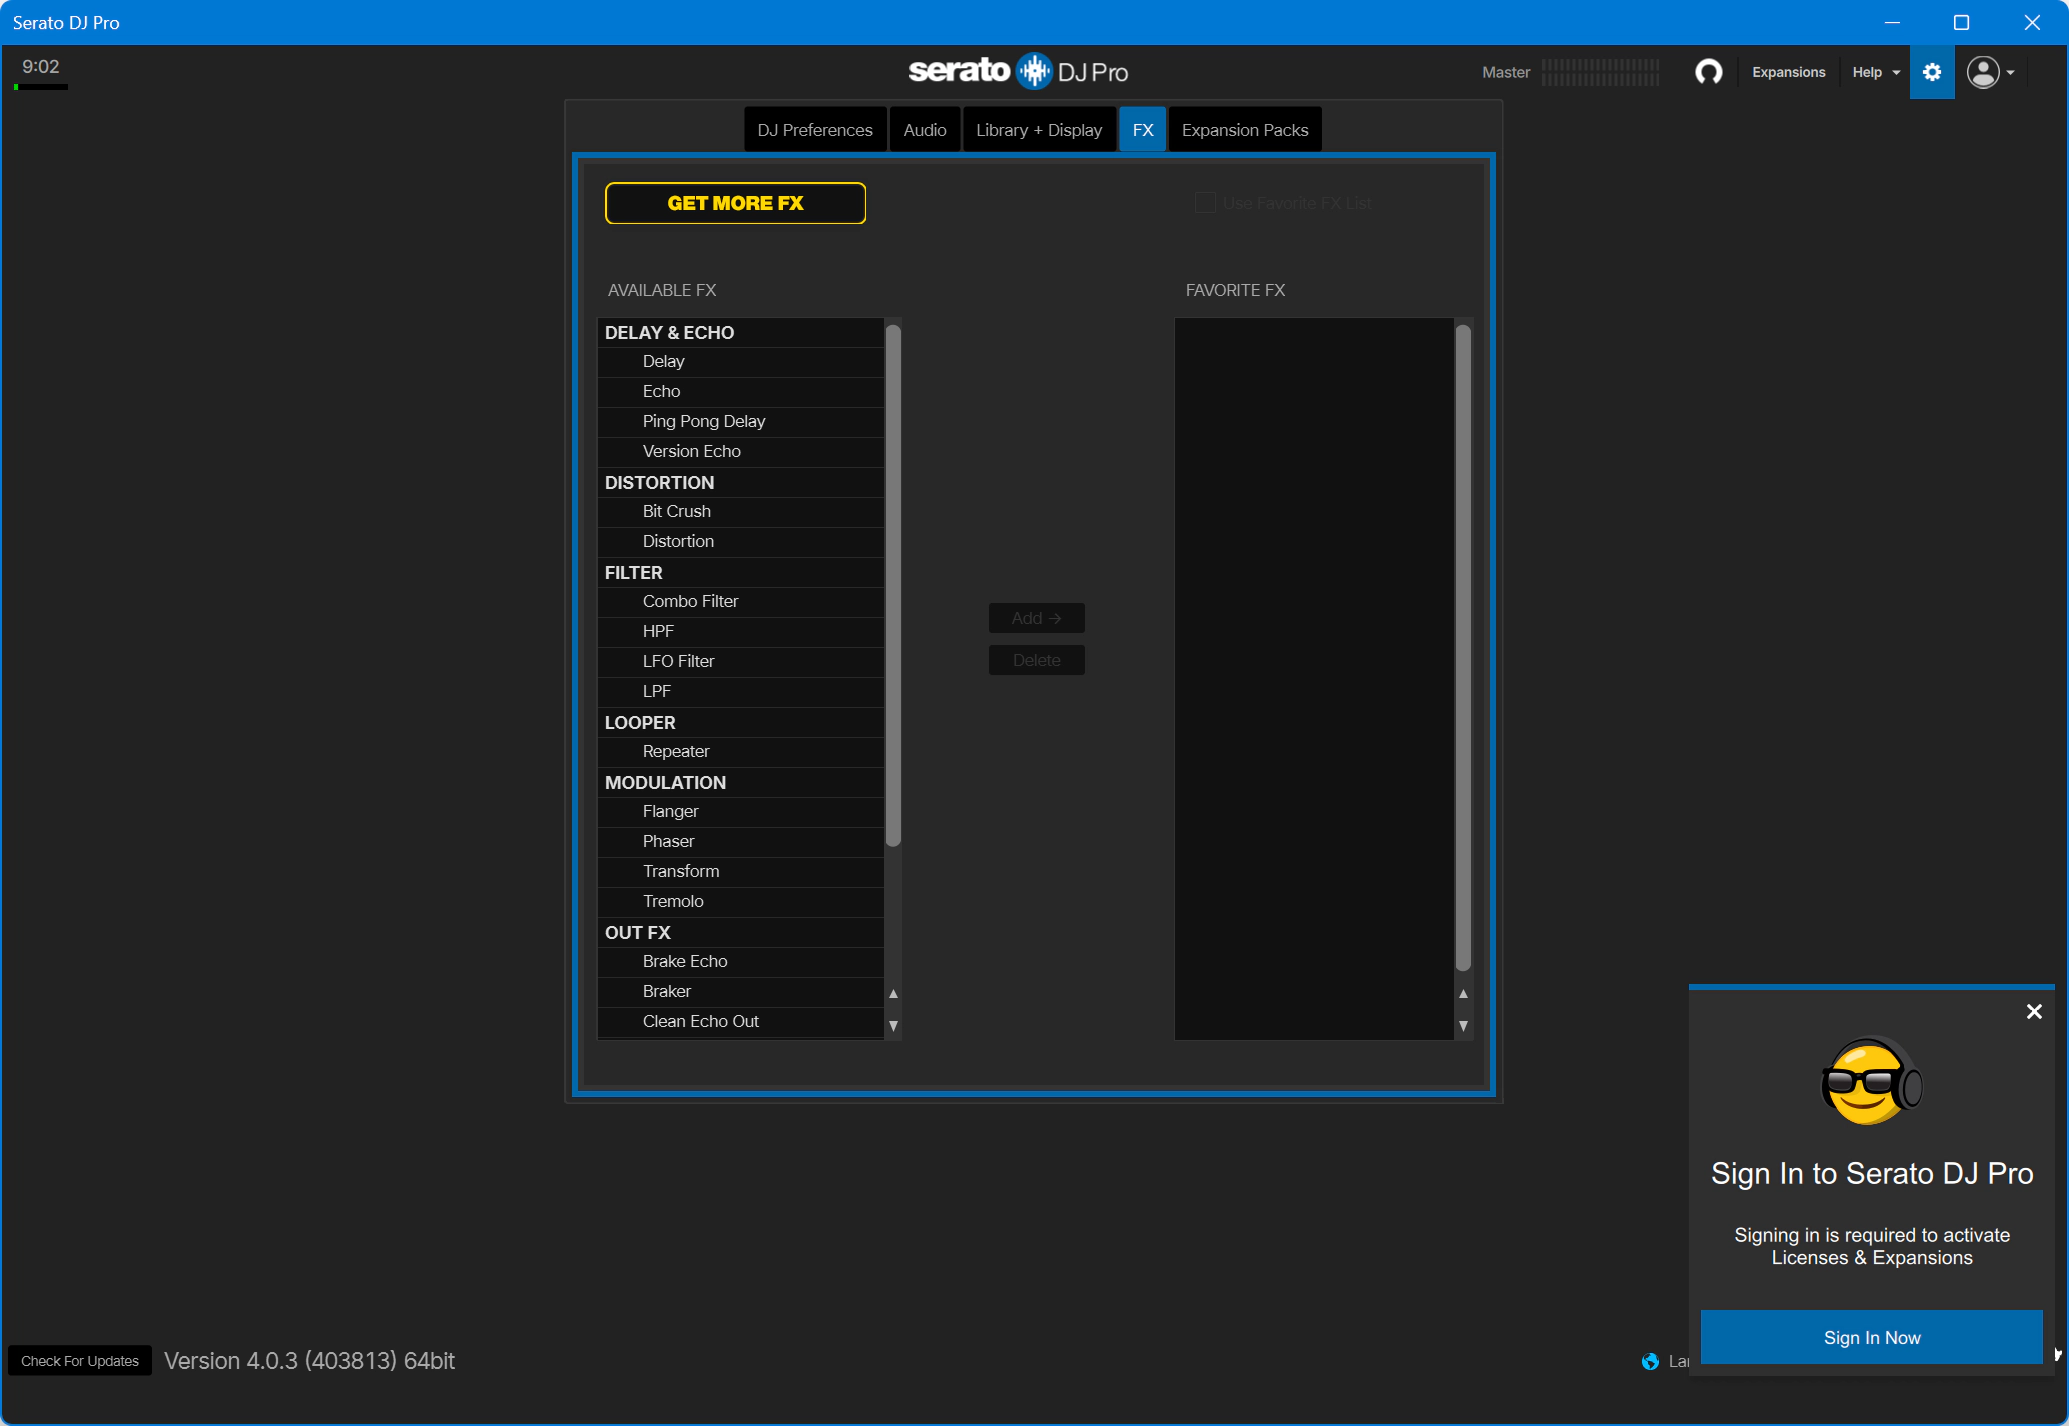This screenshot has width=2069, height=1426.
Task: Click the globe language icon
Action: [1650, 1361]
